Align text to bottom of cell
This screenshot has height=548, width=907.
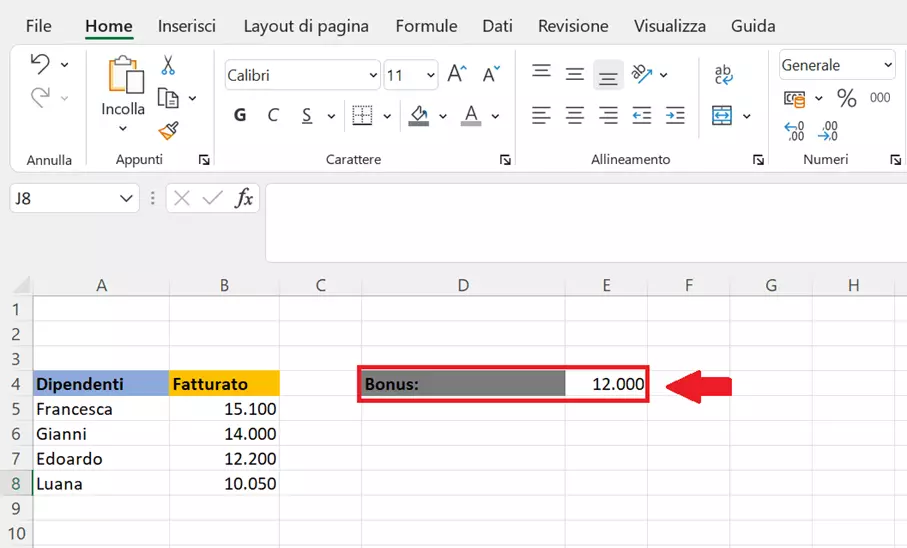tap(608, 76)
